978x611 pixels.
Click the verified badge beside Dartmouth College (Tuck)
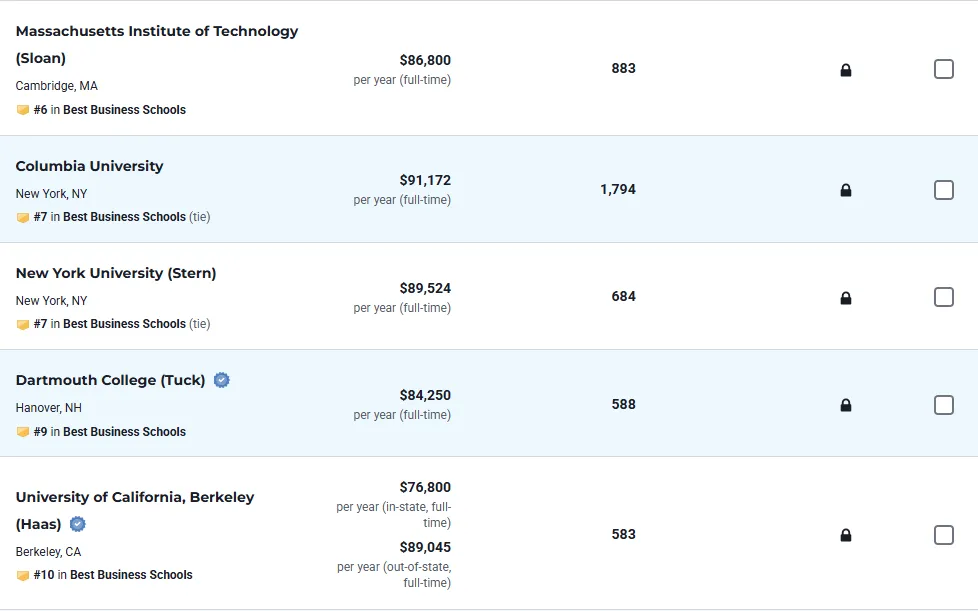[x=222, y=380]
